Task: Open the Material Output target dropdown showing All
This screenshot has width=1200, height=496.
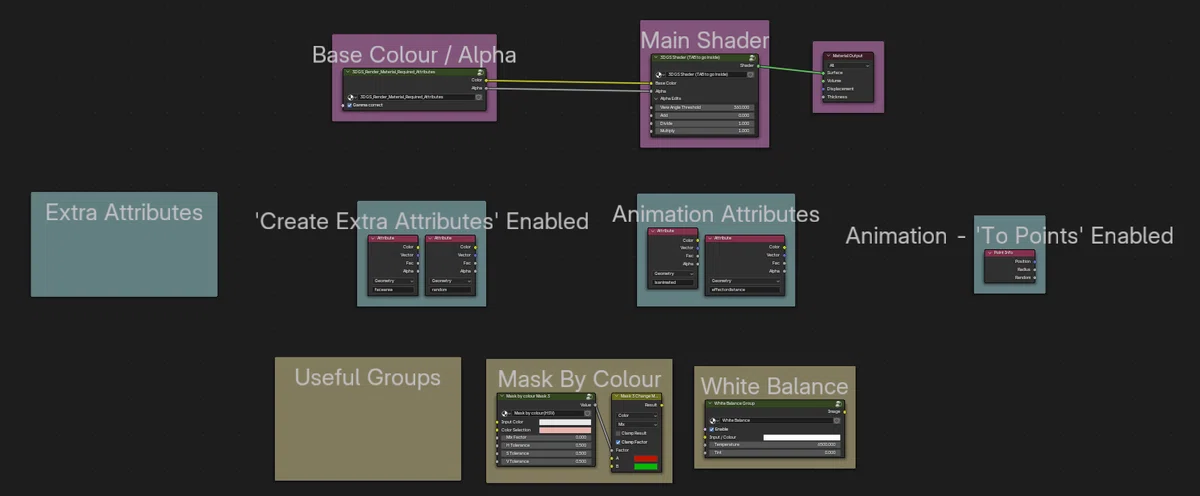Action: pos(849,65)
